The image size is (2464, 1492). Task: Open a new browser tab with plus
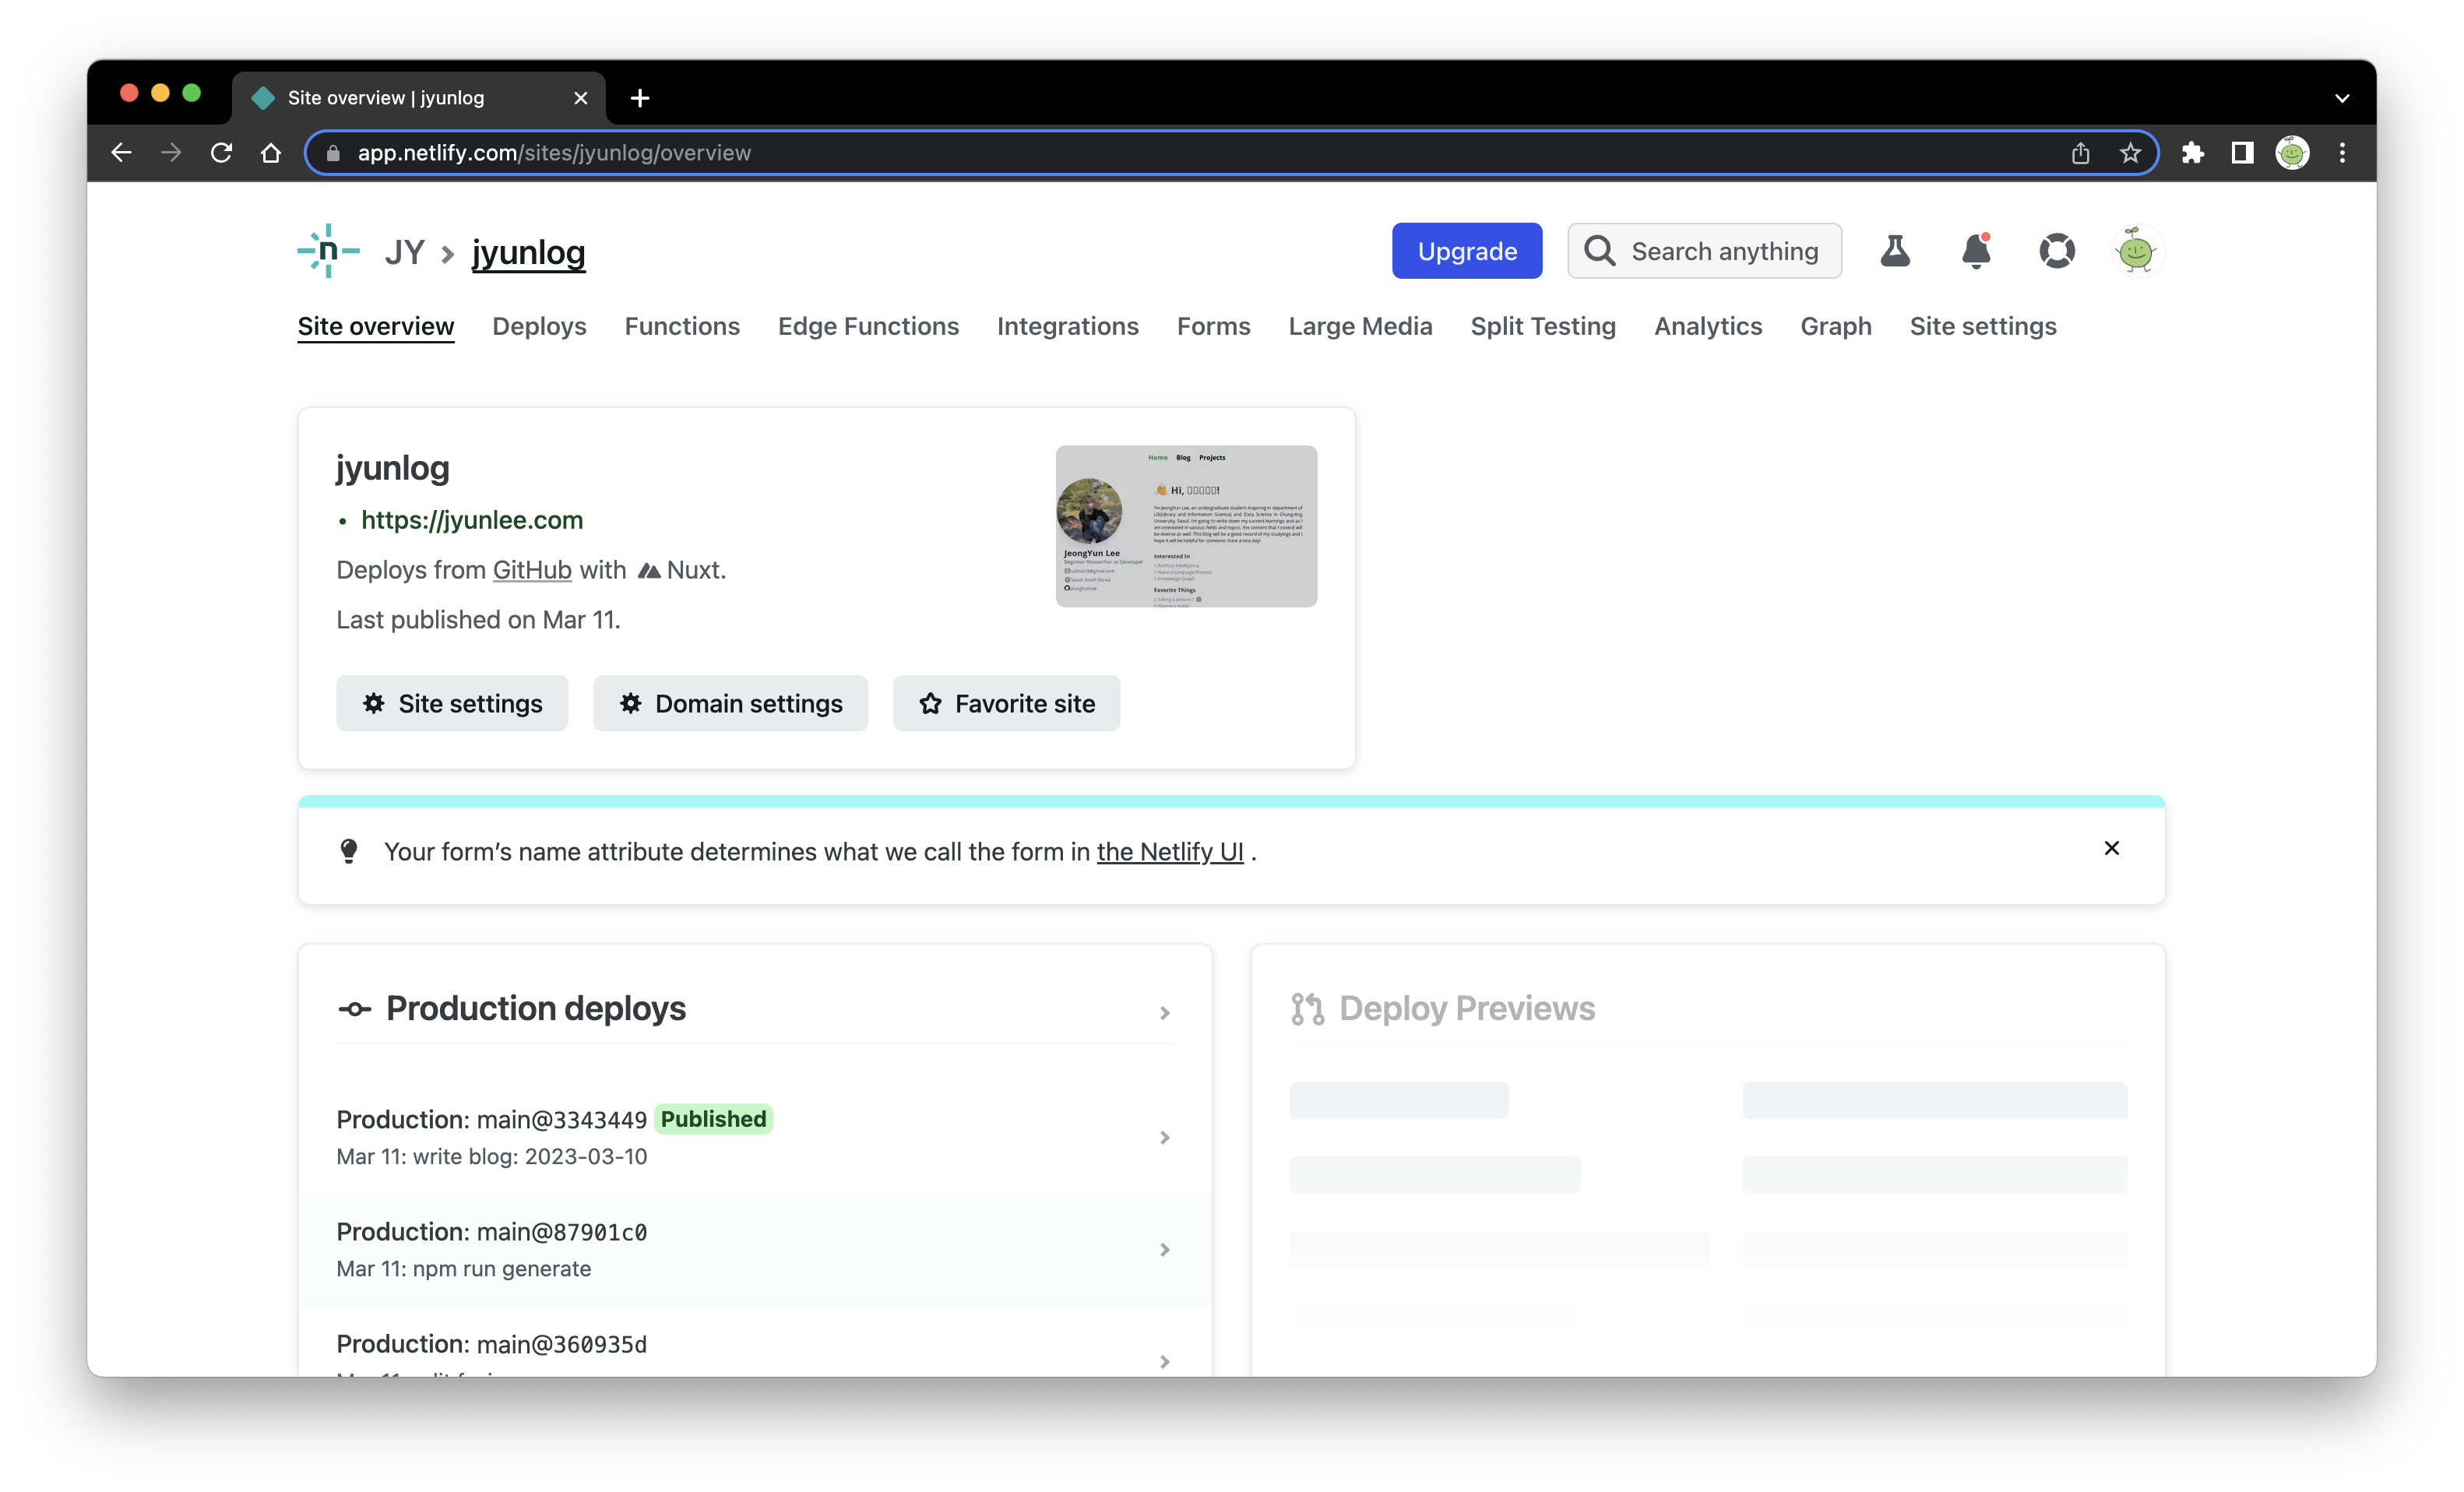(640, 98)
